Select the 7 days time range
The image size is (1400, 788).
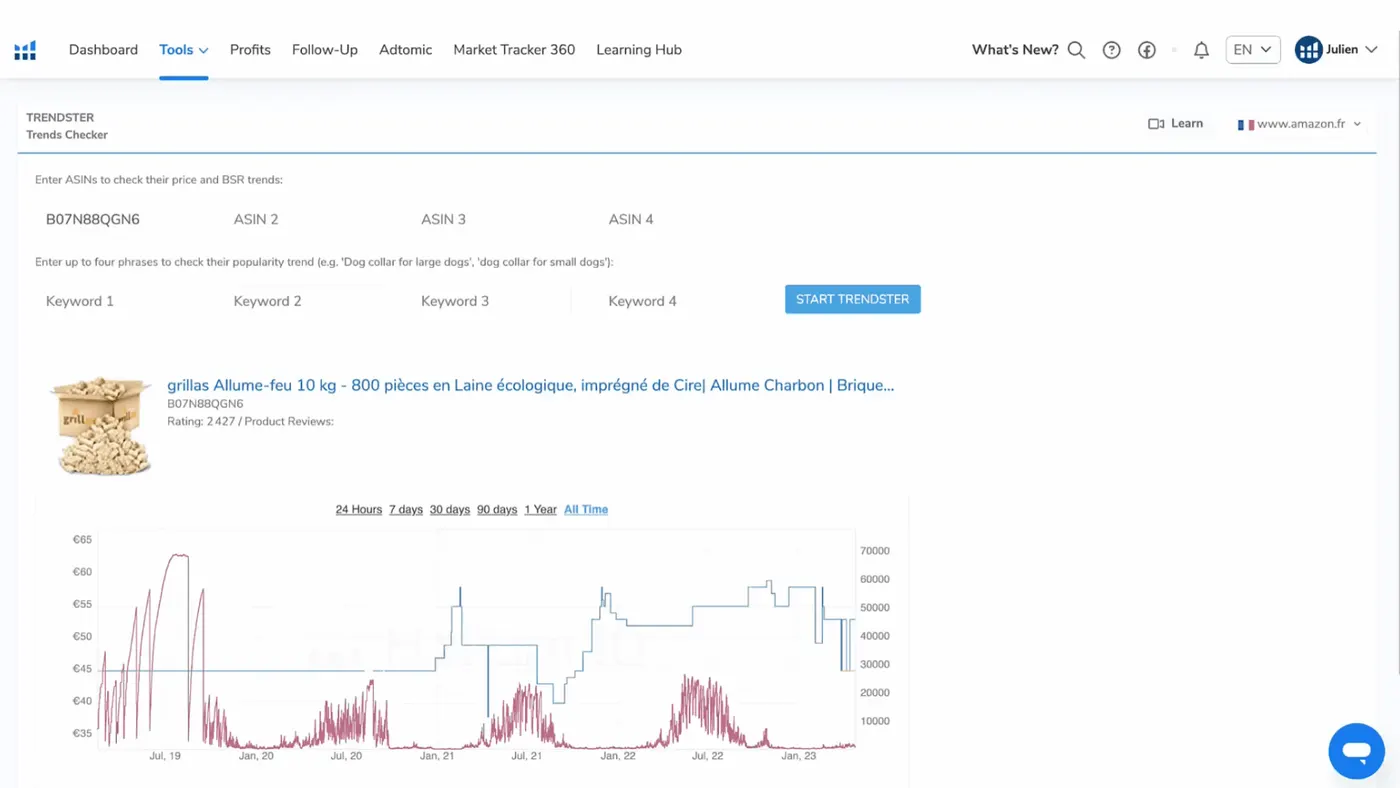(406, 510)
